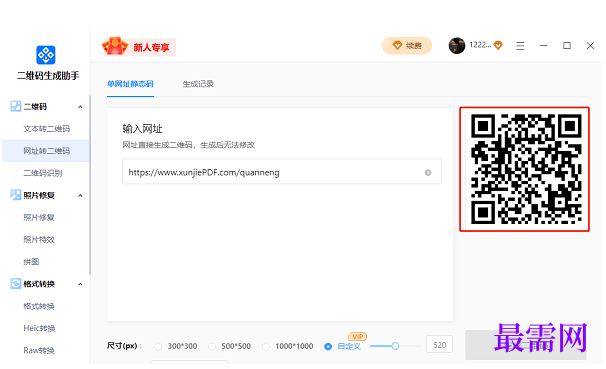Image resolution: width=606 pixels, height=369 pixels.
Task: Click the custom size value field 520
Action: 439,345
